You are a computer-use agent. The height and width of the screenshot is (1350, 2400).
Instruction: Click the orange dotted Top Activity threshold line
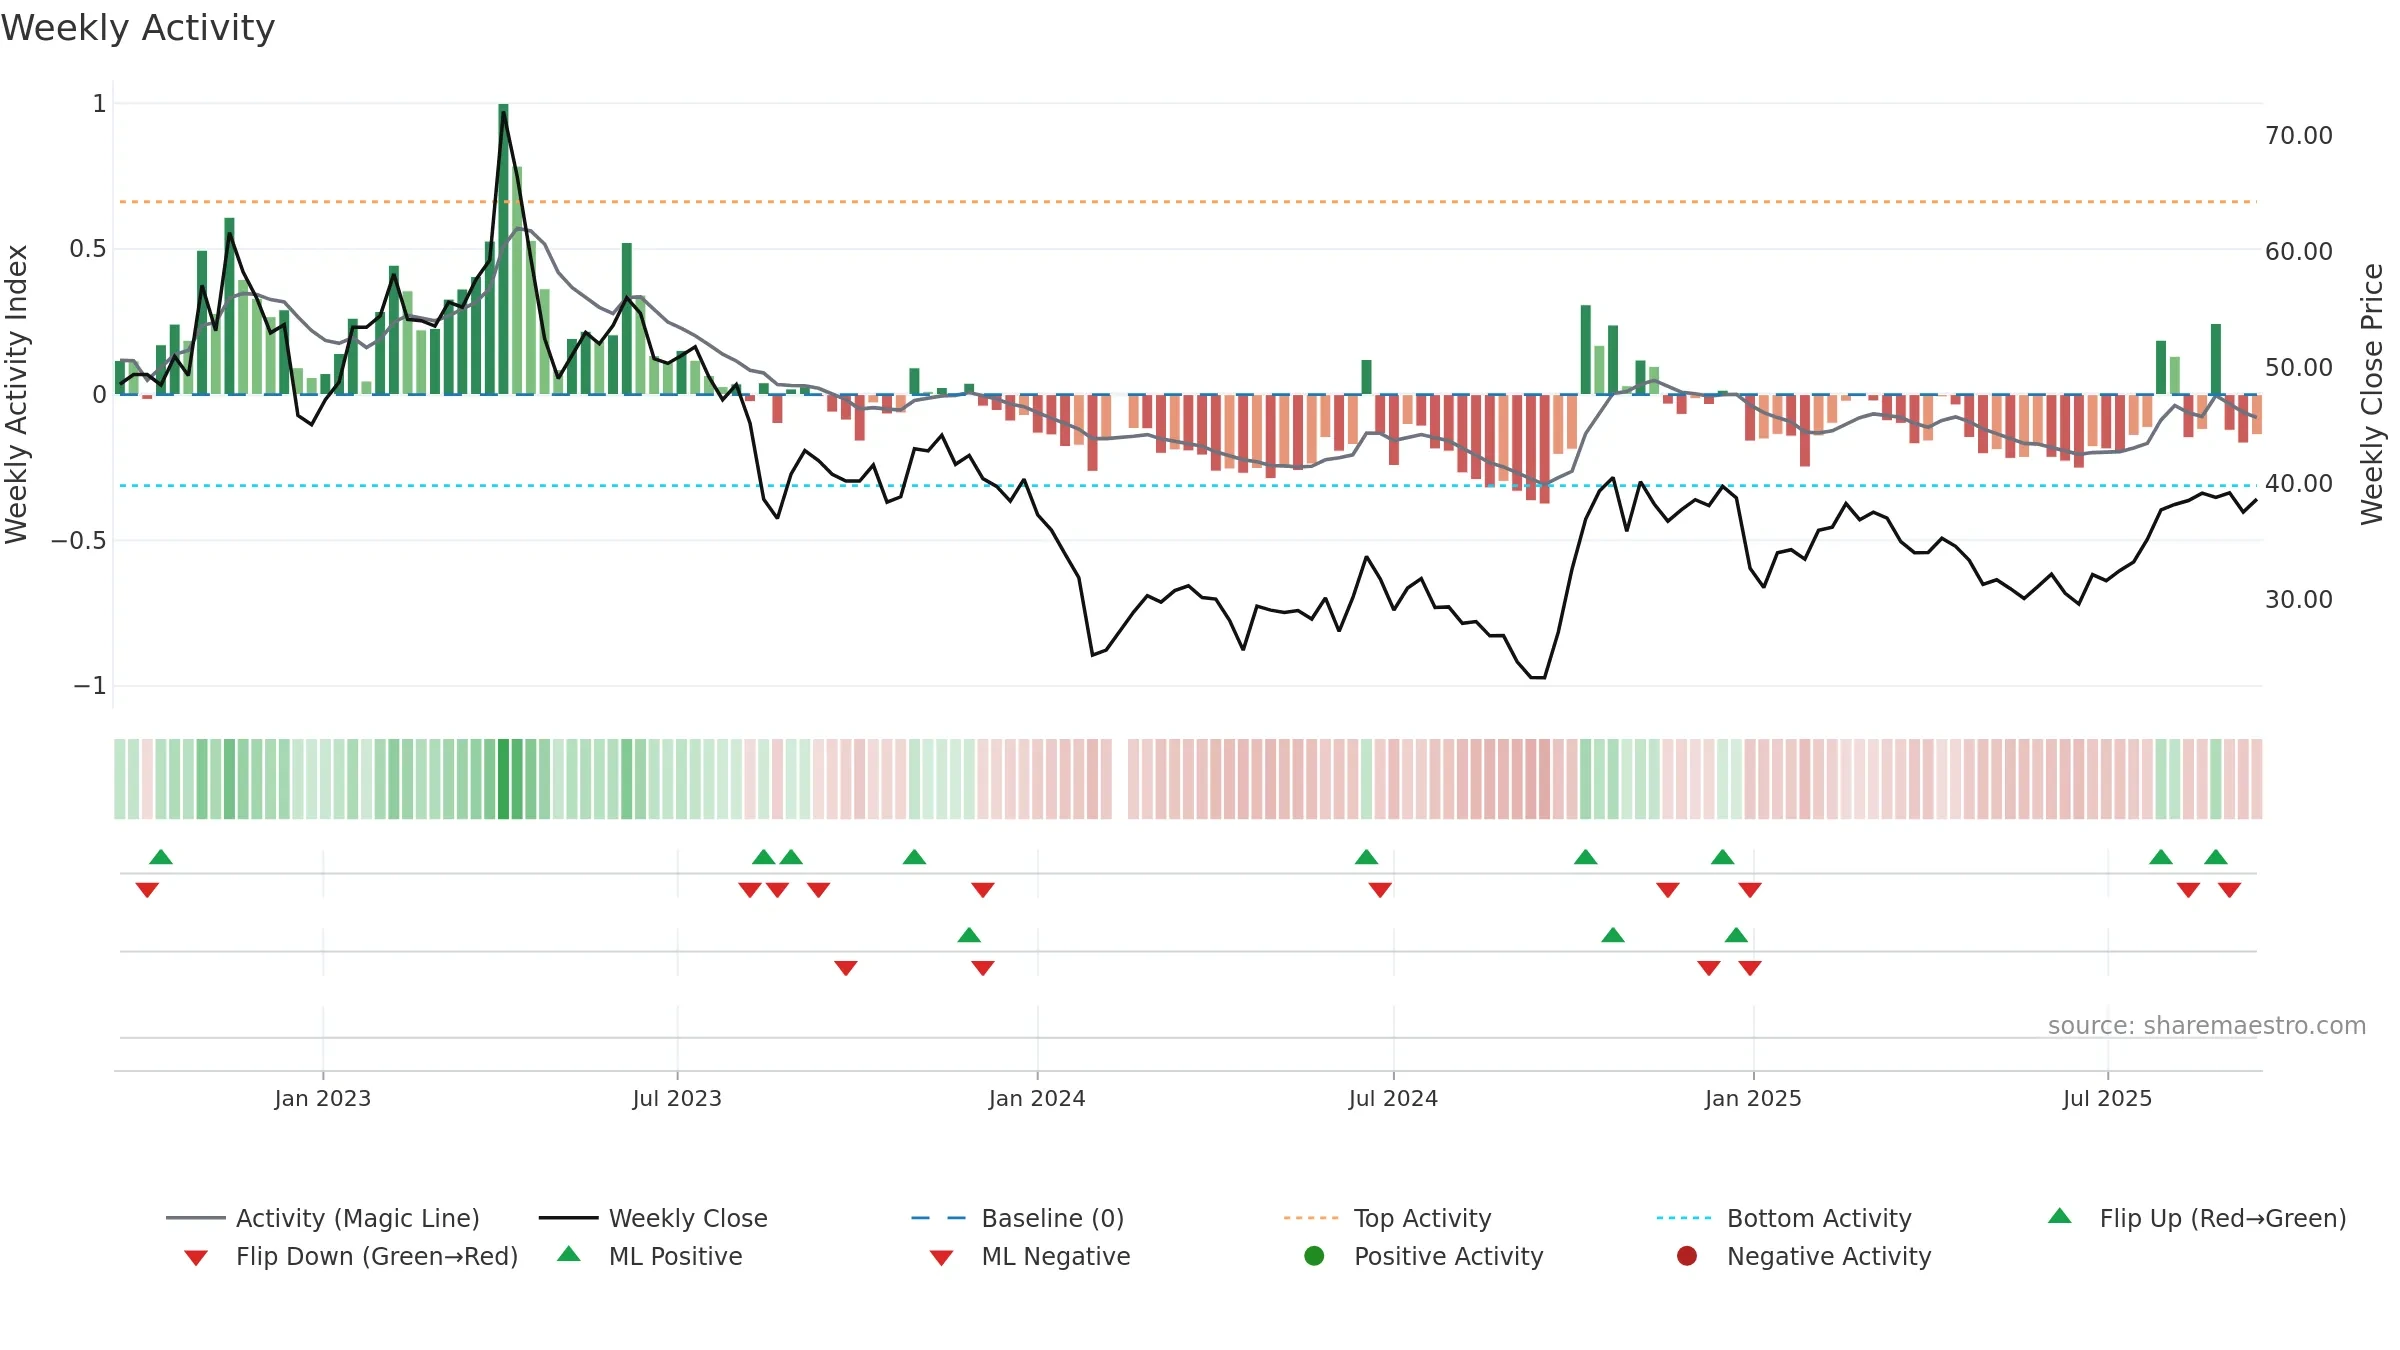[x=1188, y=202]
